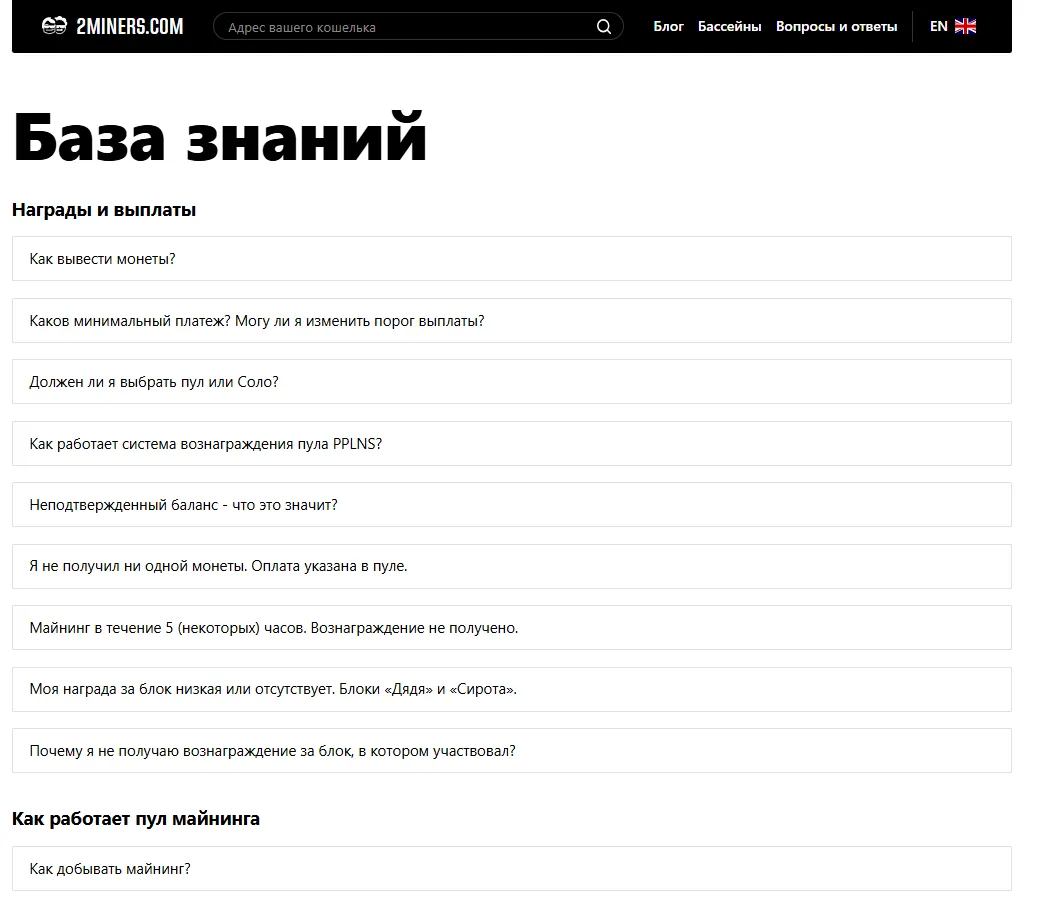Expand 'Майнинг в течение 5 часов' item
The width and height of the screenshot is (1043, 898).
click(512, 628)
